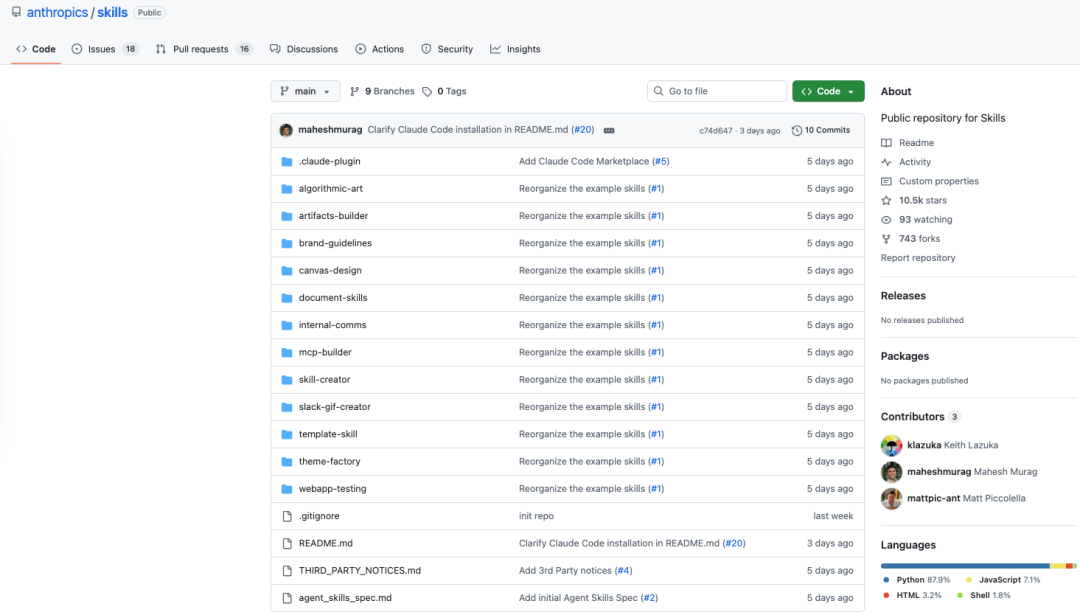This screenshot has width=1080, height=615.
Task: Click the history clock icon beside 10 Commits
Action: point(797,130)
